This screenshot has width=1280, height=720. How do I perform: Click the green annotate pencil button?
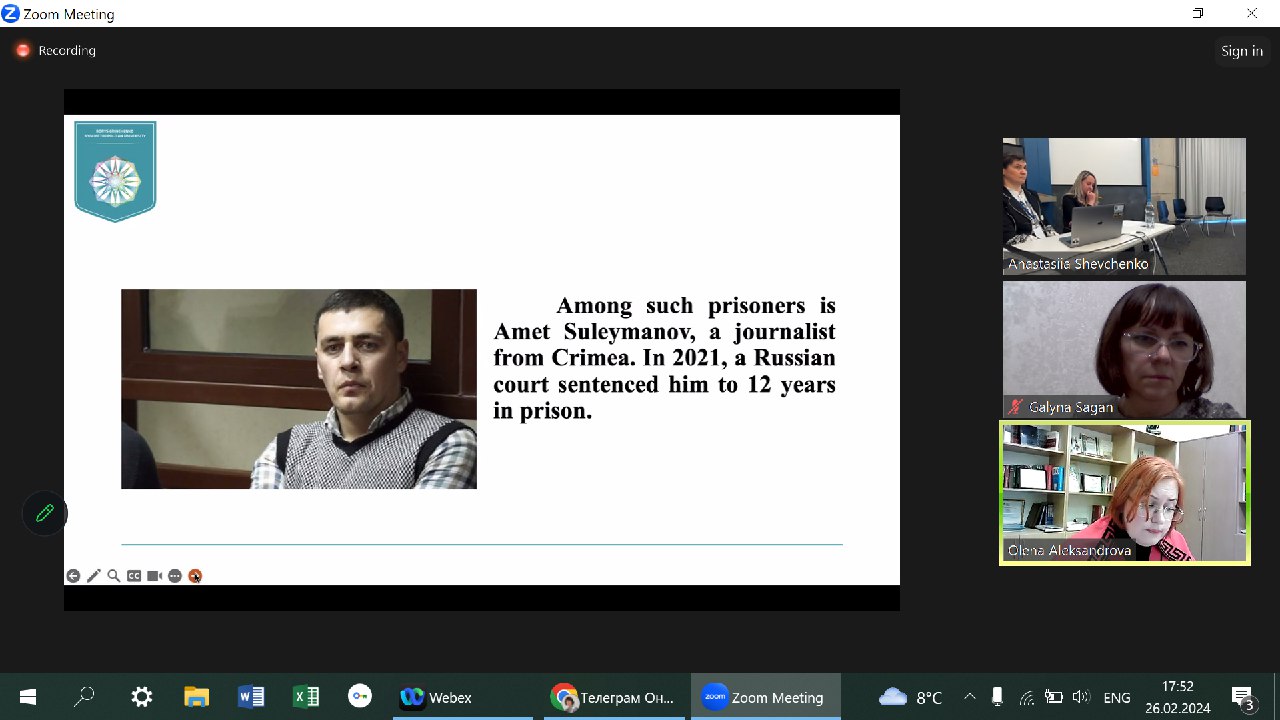pos(44,513)
